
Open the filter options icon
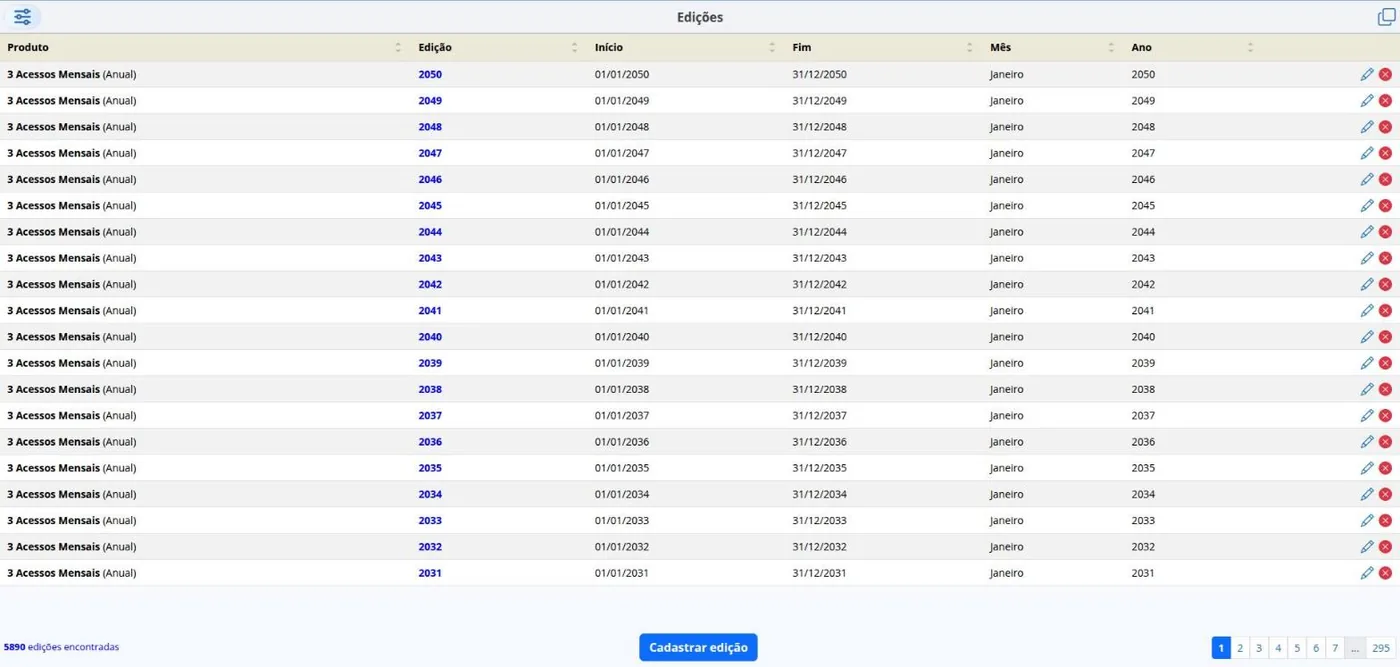22,17
